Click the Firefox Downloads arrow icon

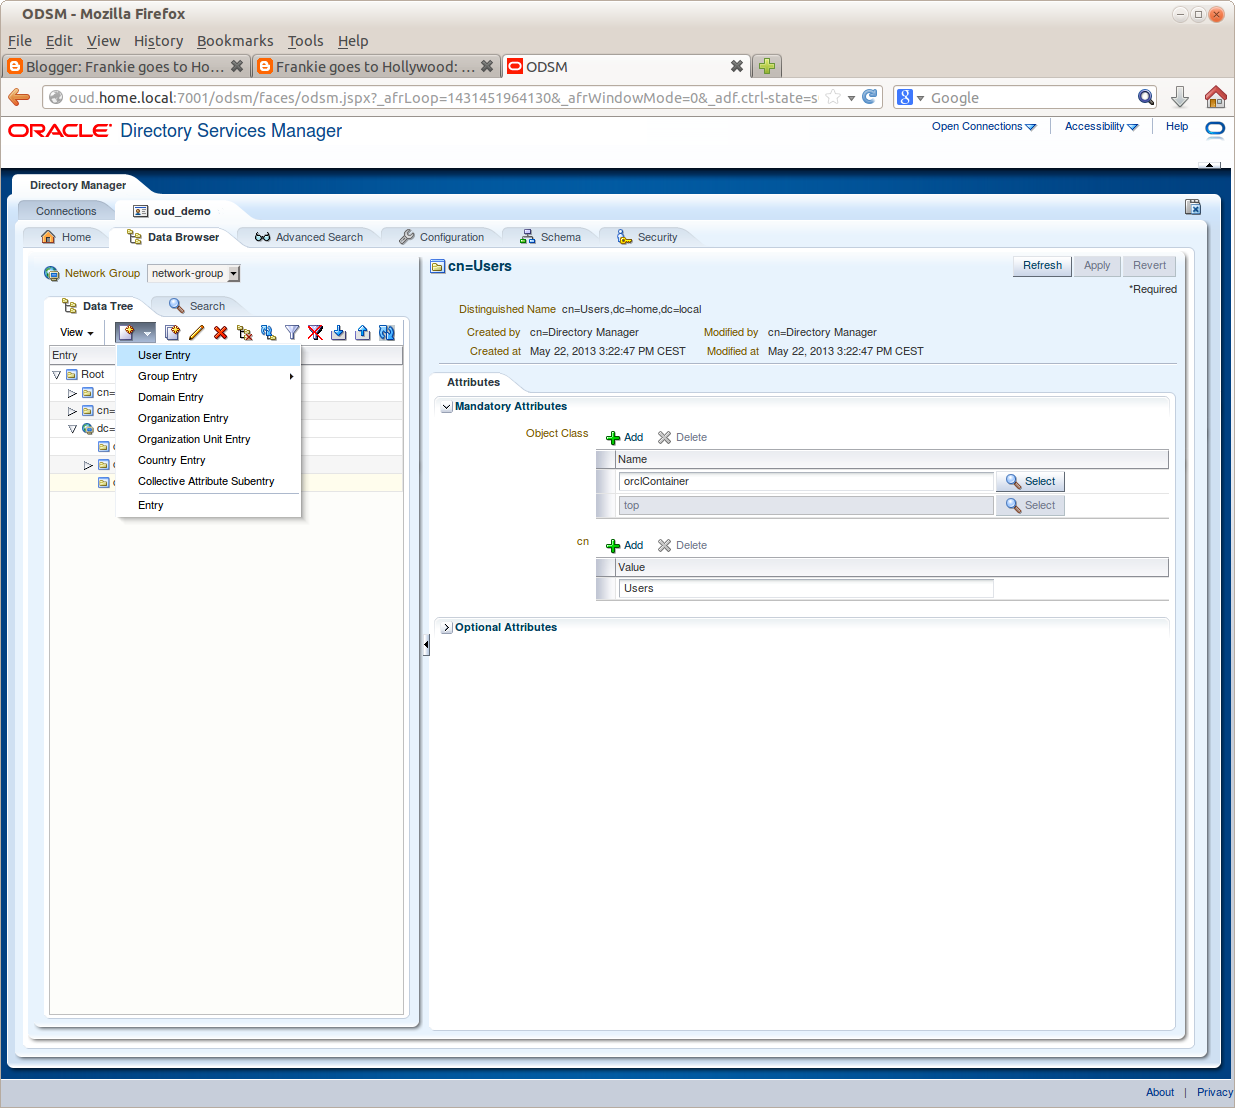[1180, 97]
